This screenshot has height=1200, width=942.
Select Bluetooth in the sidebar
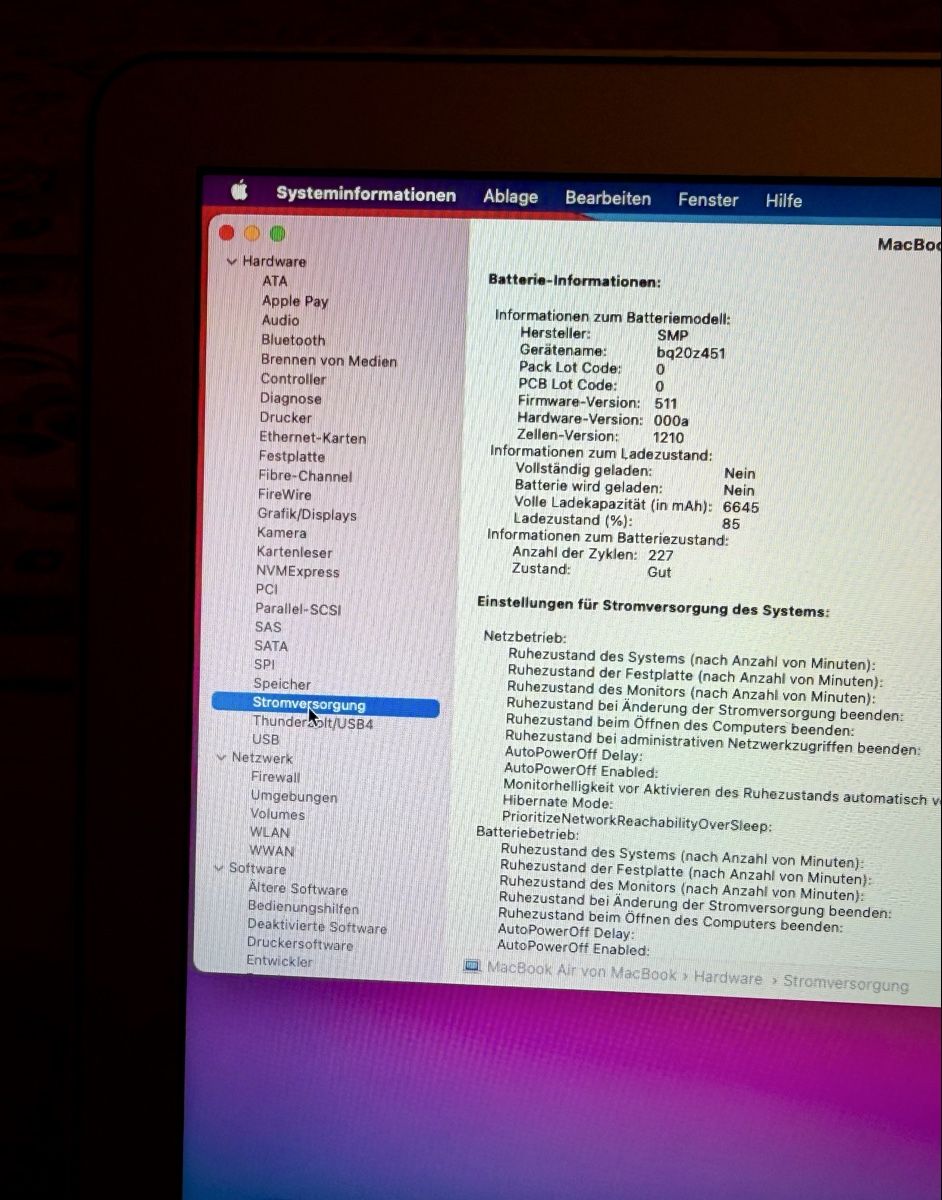[x=293, y=340]
